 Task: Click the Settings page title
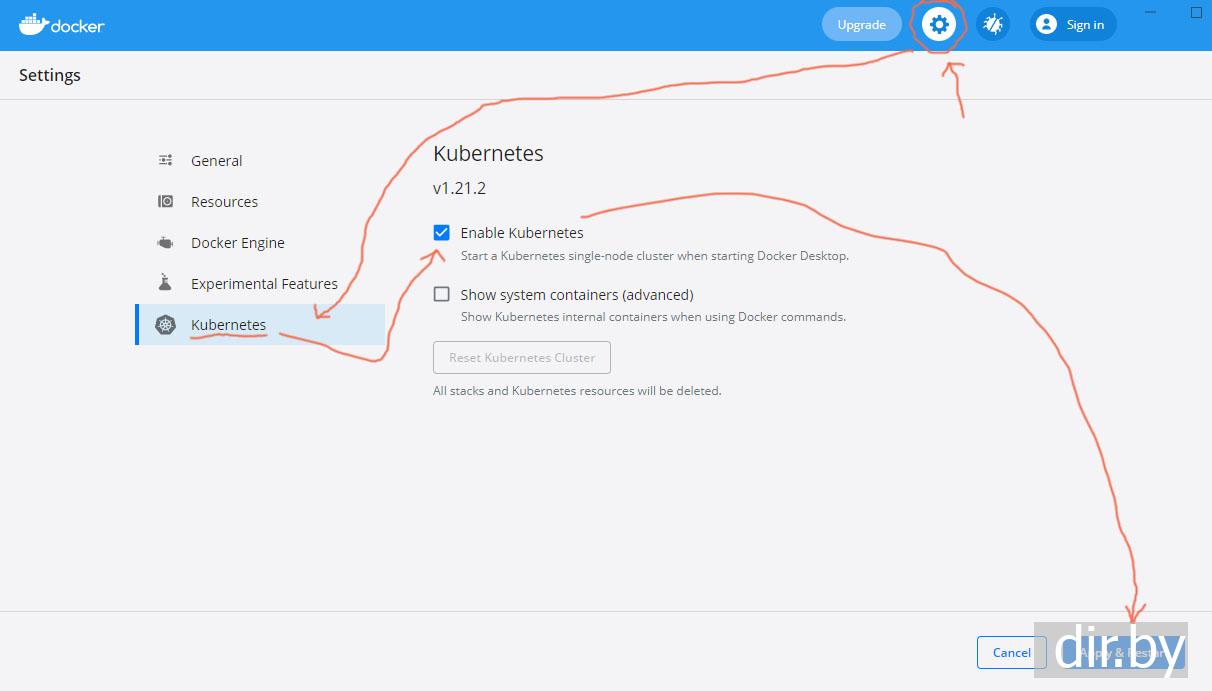50,75
